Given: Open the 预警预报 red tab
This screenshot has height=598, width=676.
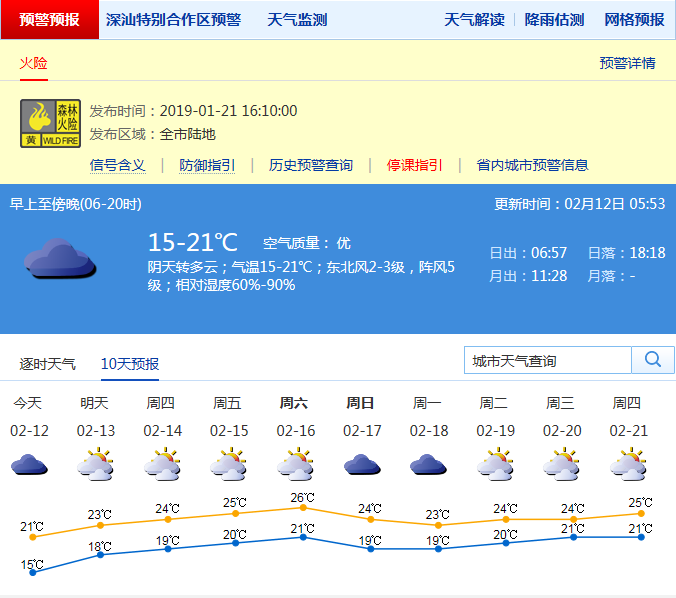Looking at the screenshot, I should pyautogui.click(x=49, y=19).
